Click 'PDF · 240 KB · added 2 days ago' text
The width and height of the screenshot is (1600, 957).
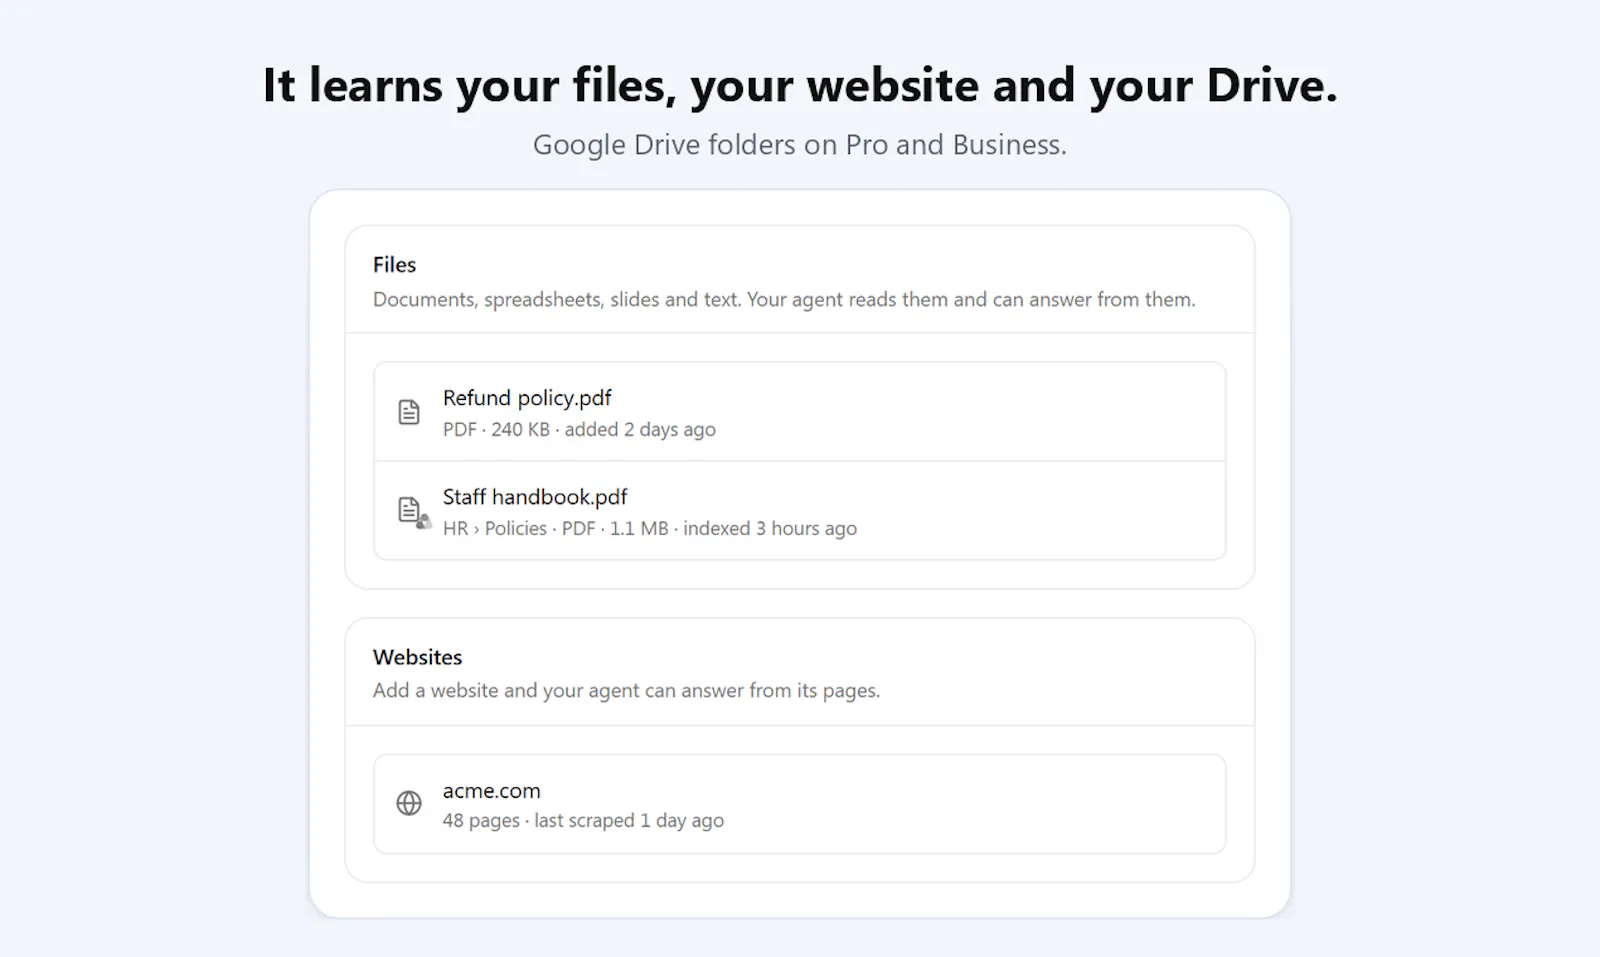pyautogui.click(x=579, y=429)
